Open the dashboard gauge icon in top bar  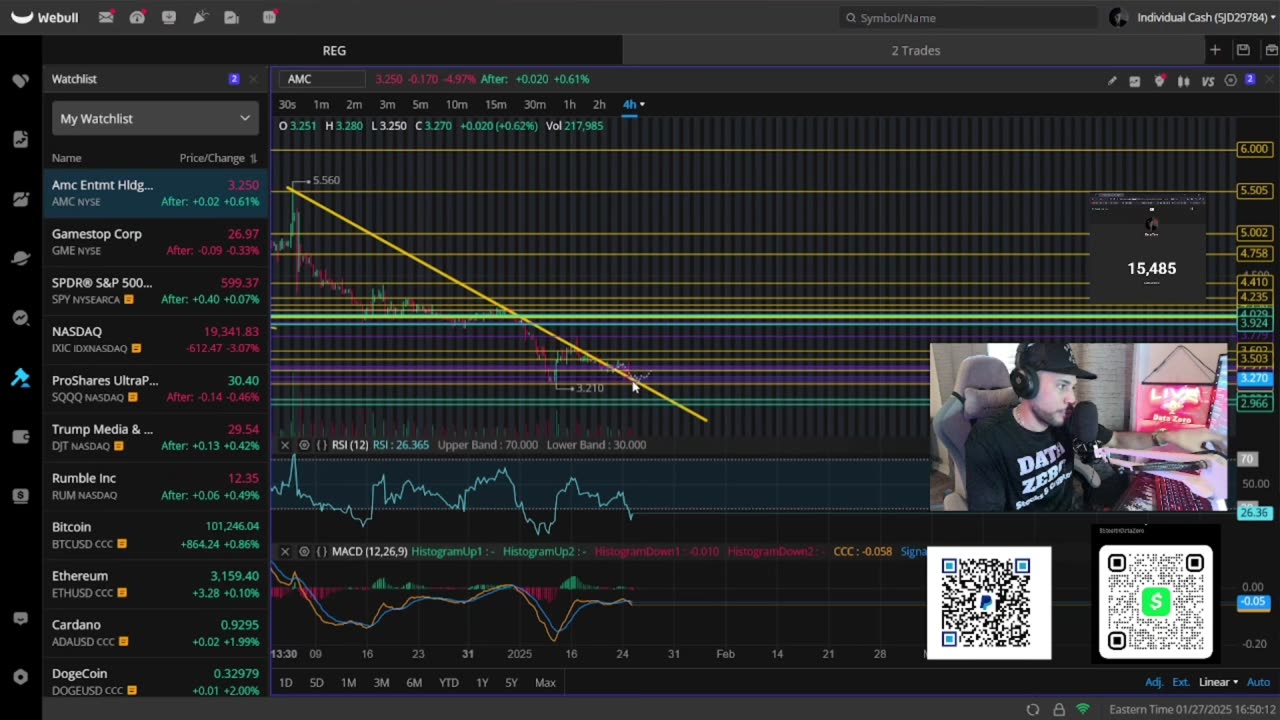click(x=137, y=18)
